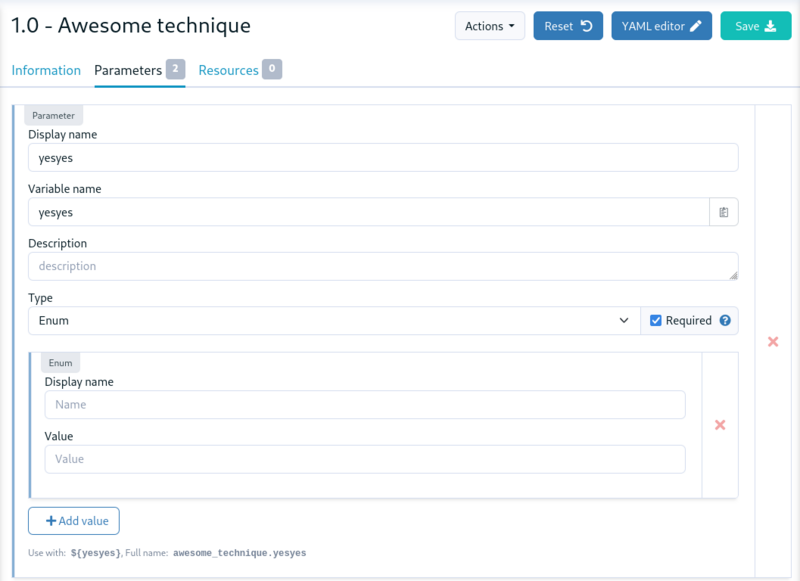This screenshot has width=800, height=581.
Task: Remove the enum value with red X
Action: pos(720,425)
